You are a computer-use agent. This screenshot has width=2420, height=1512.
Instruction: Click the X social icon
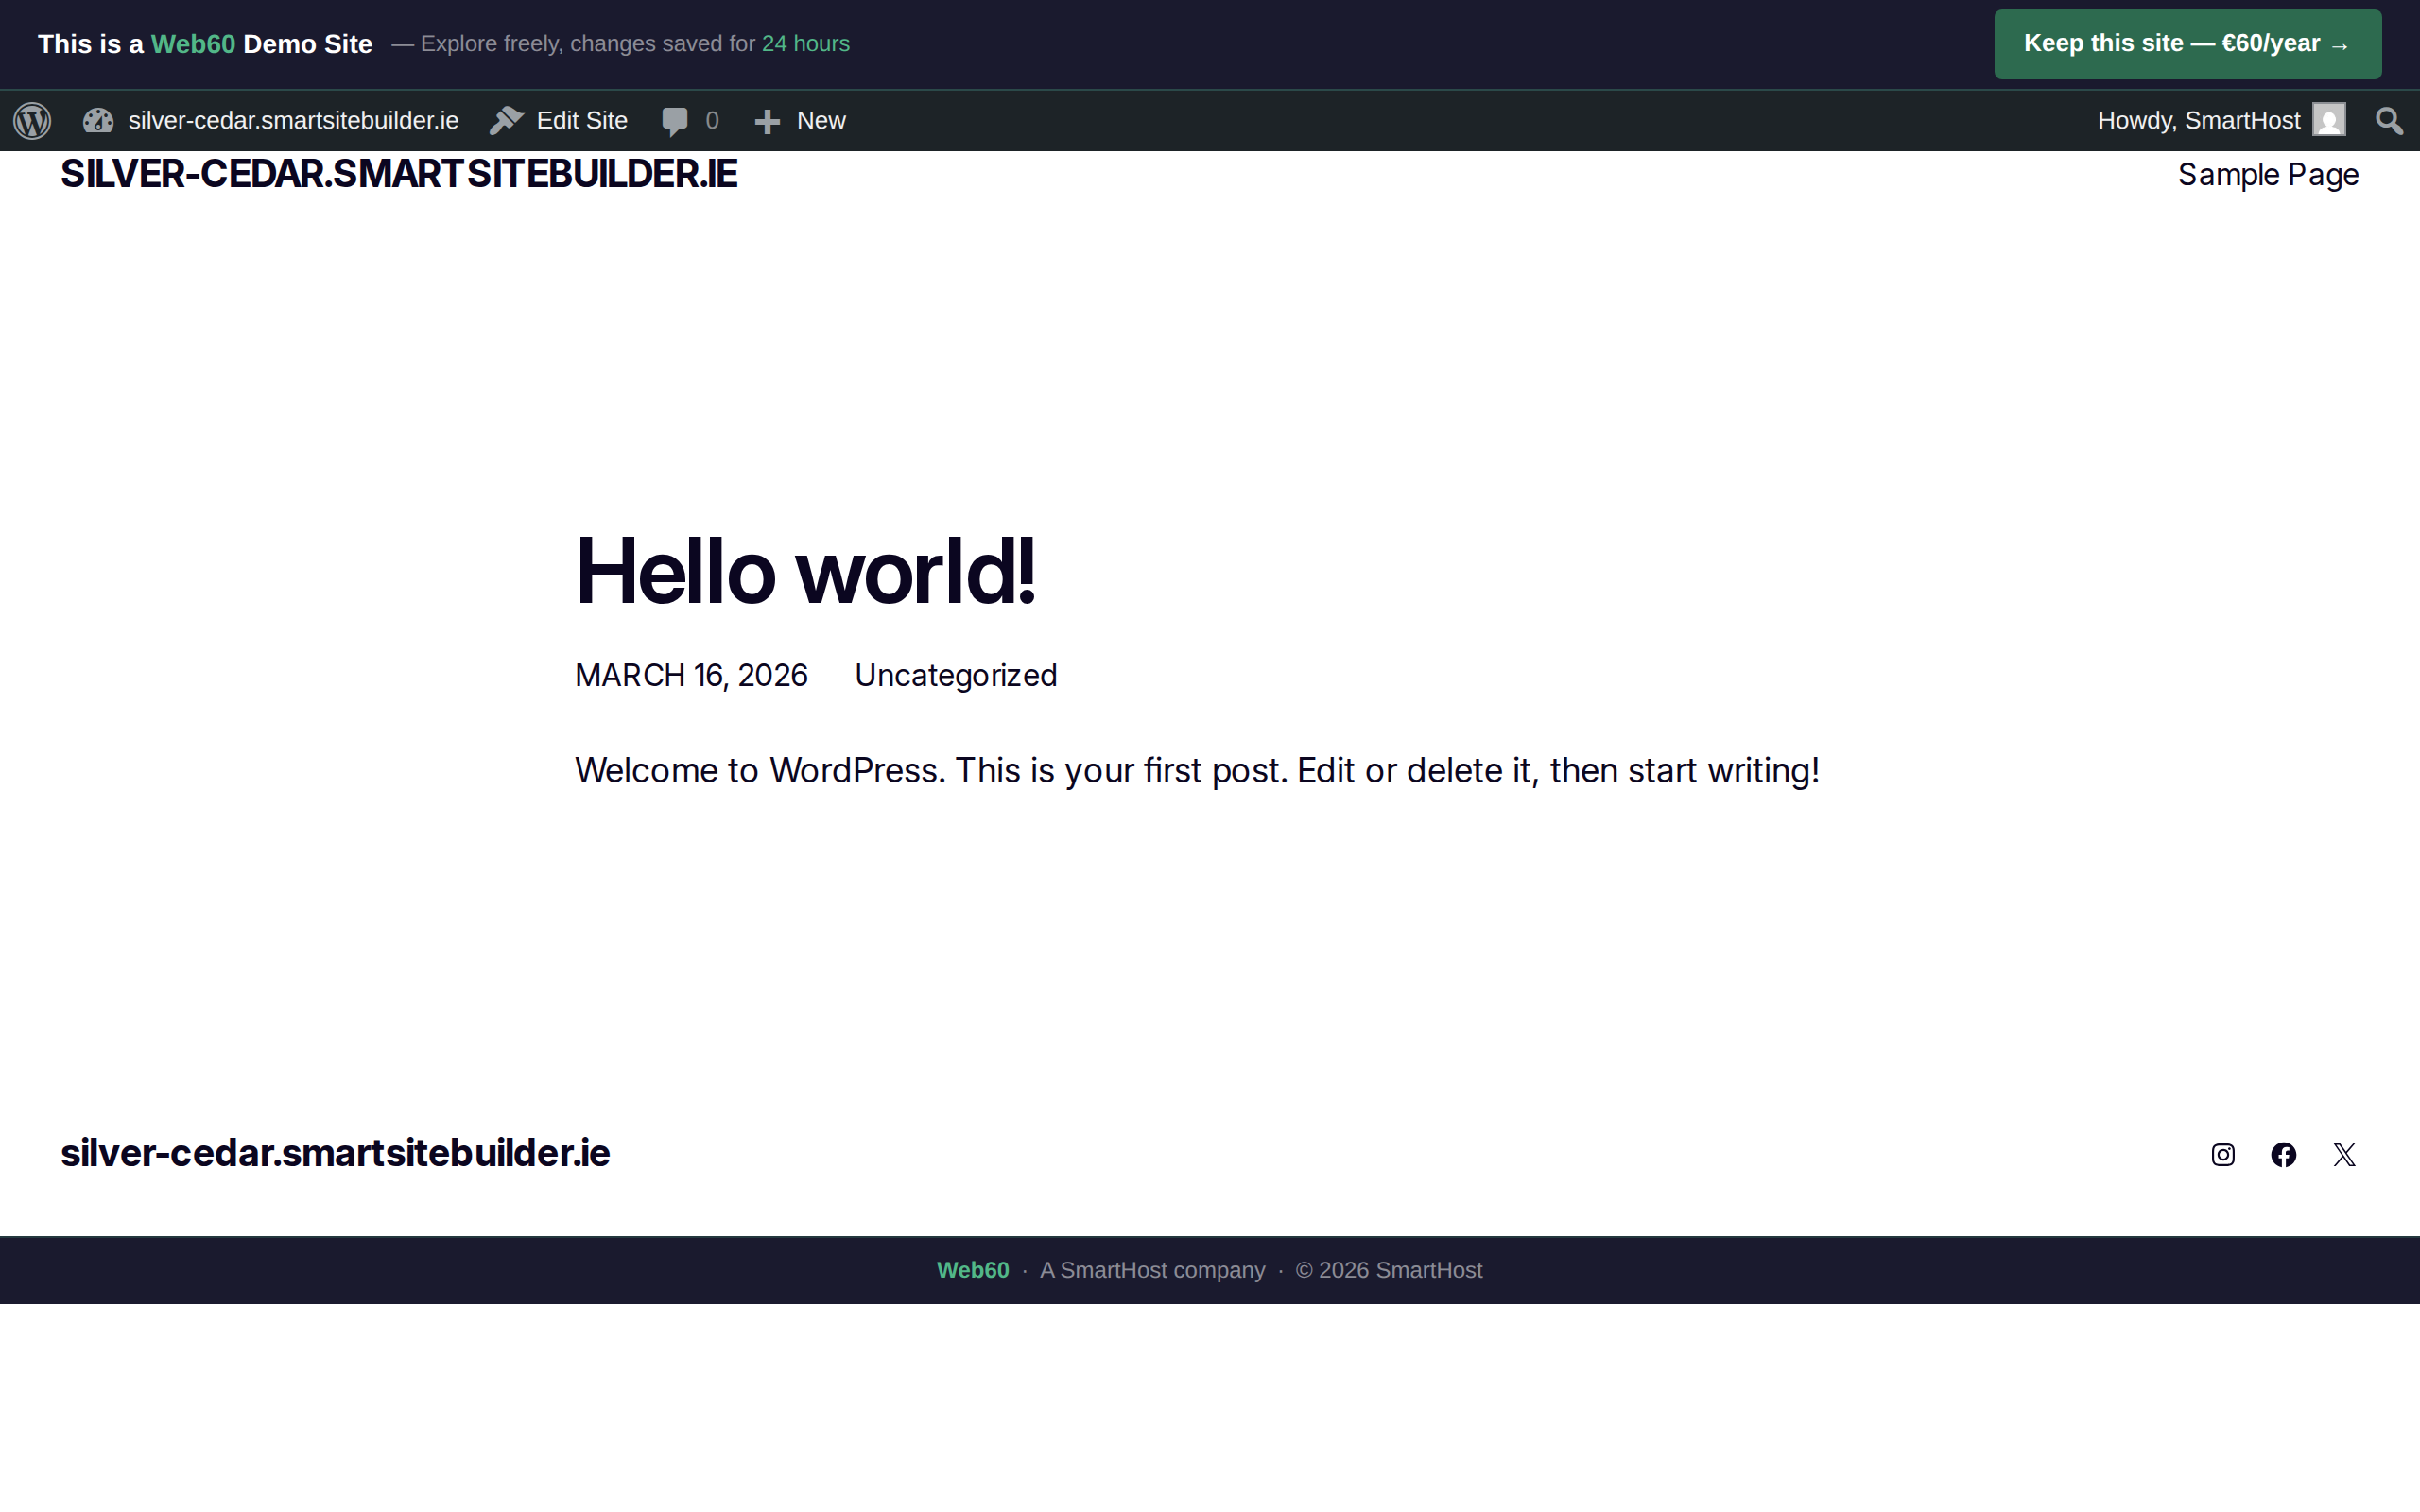[x=2344, y=1155]
